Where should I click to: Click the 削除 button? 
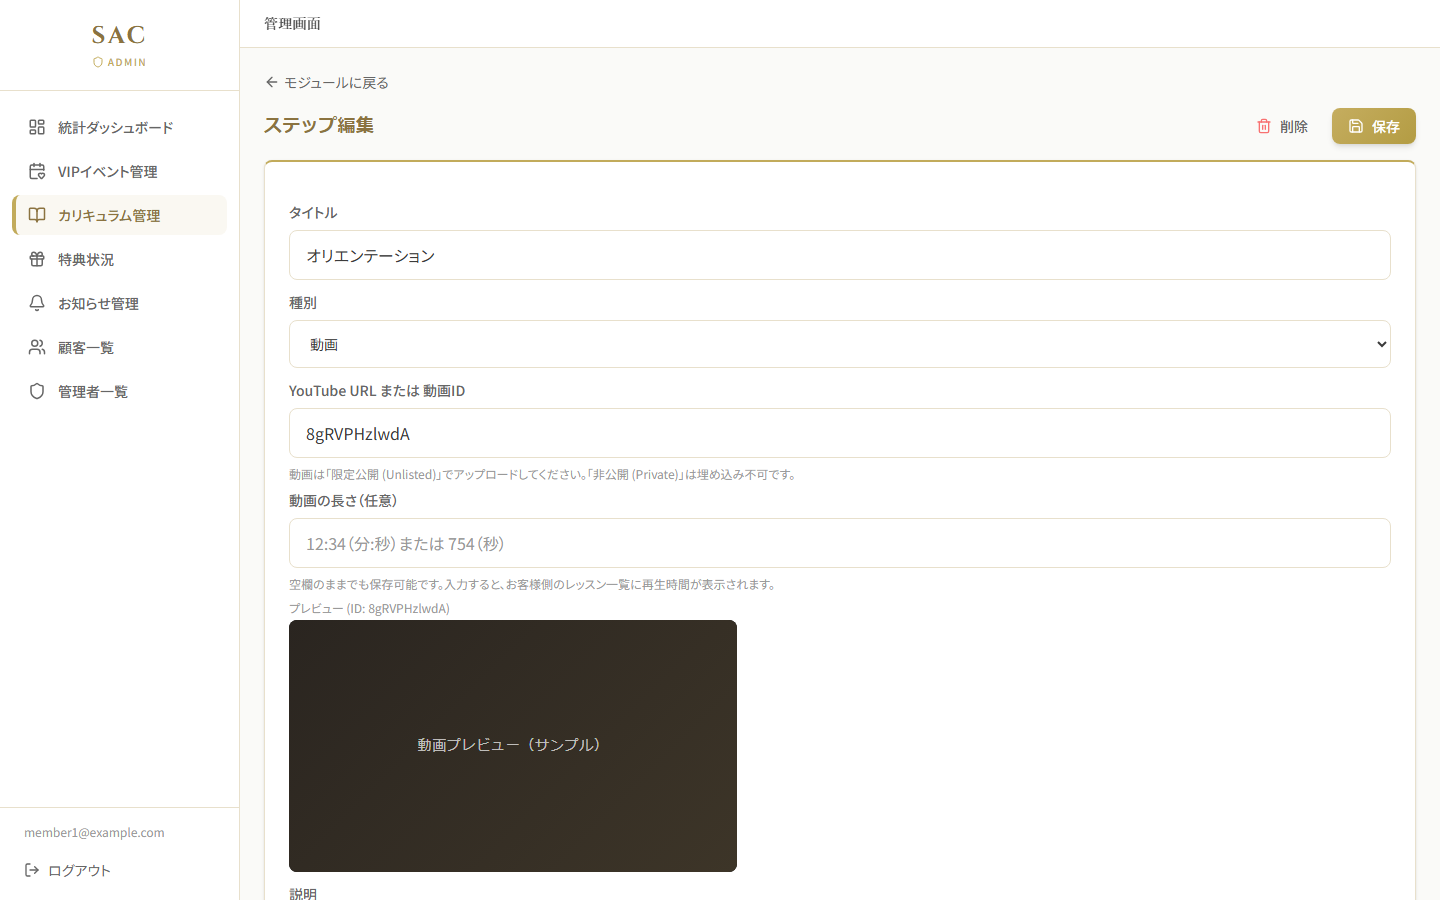pyautogui.click(x=1282, y=126)
